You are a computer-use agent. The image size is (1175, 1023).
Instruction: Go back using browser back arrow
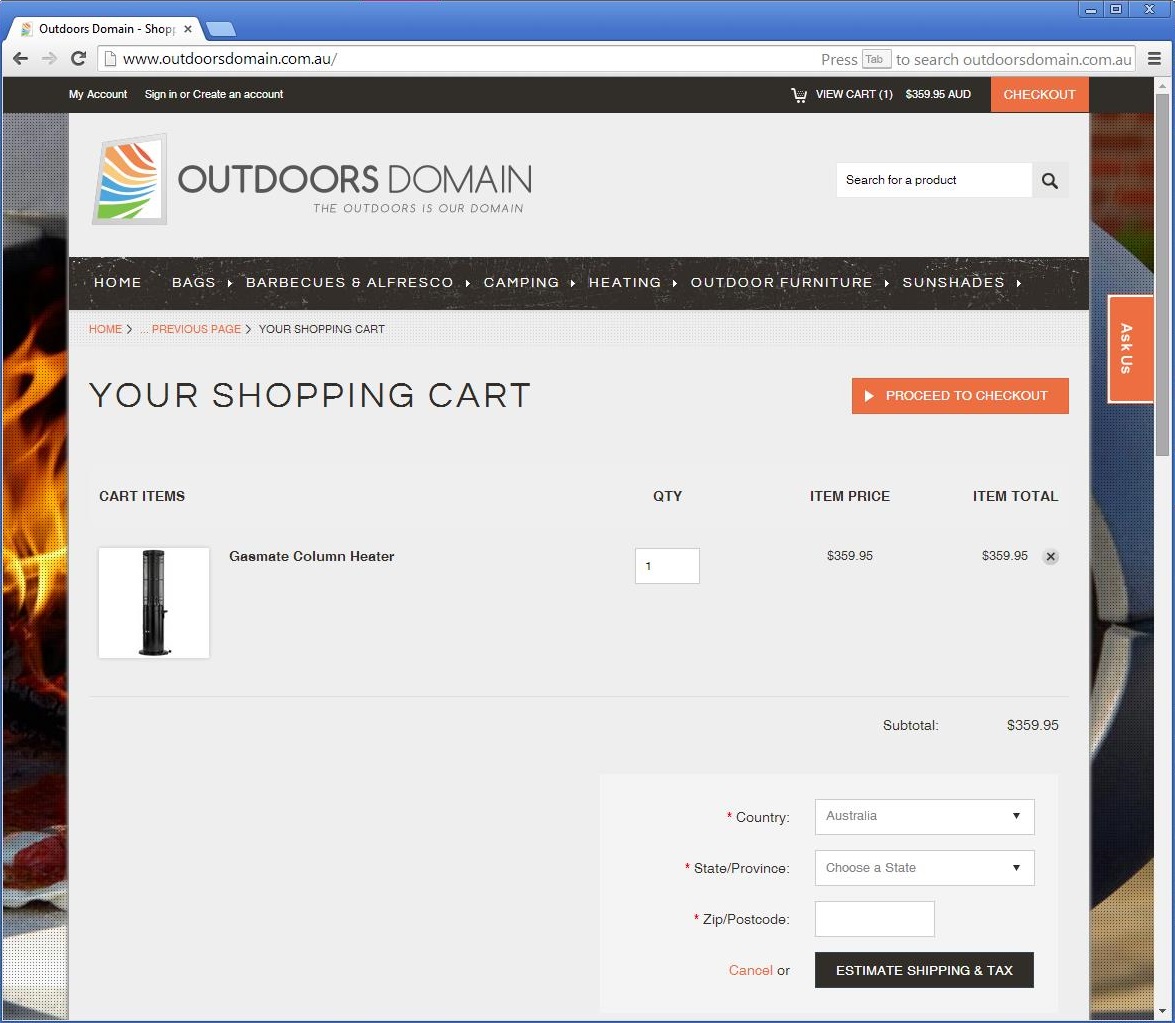point(20,59)
